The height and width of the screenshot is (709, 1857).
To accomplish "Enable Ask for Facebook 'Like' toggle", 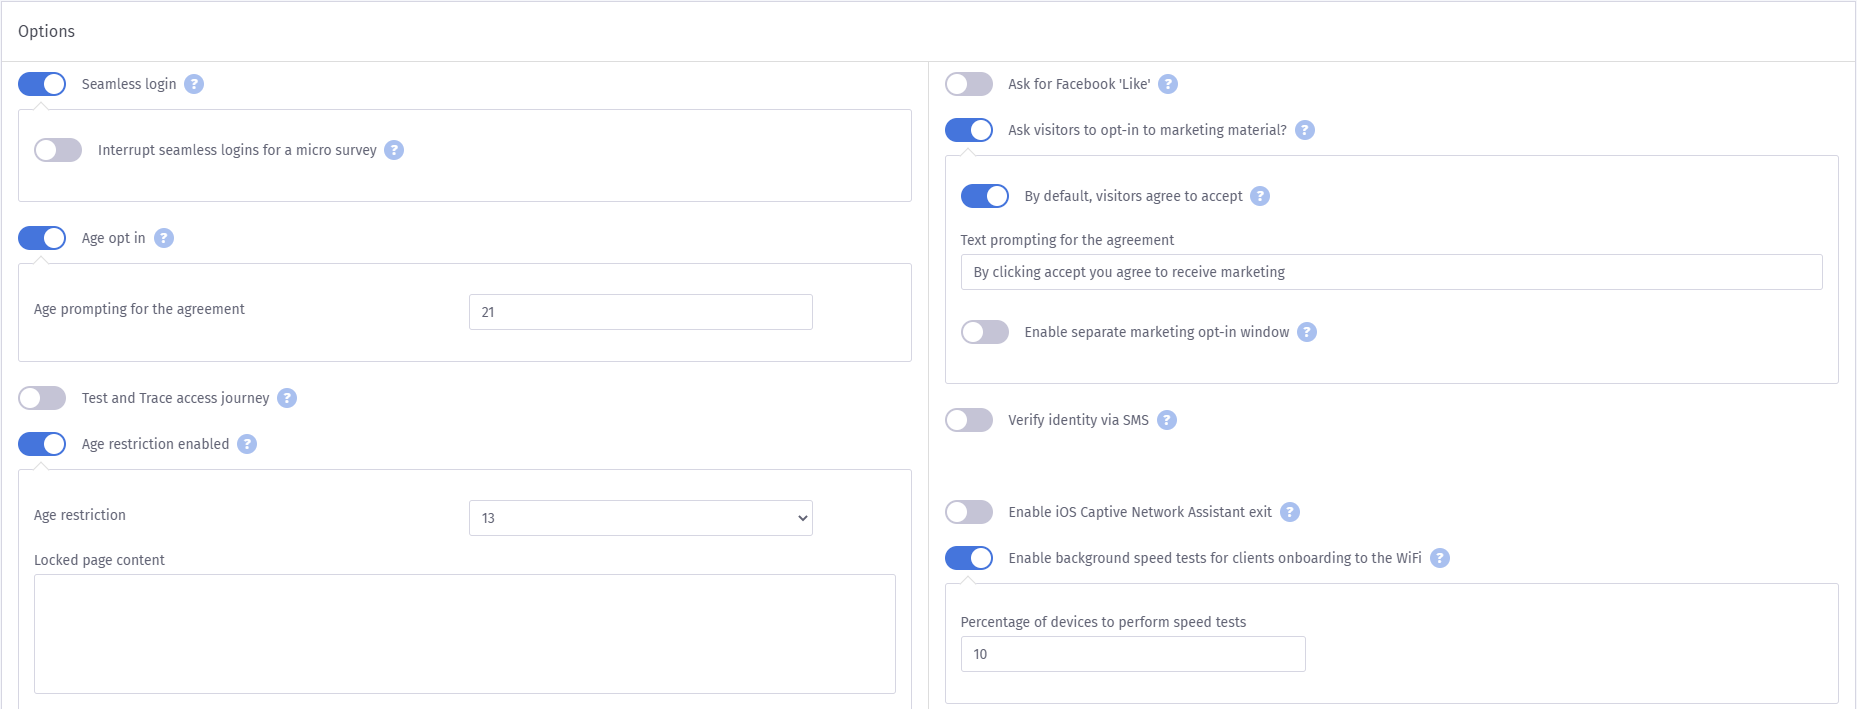I will [969, 84].
